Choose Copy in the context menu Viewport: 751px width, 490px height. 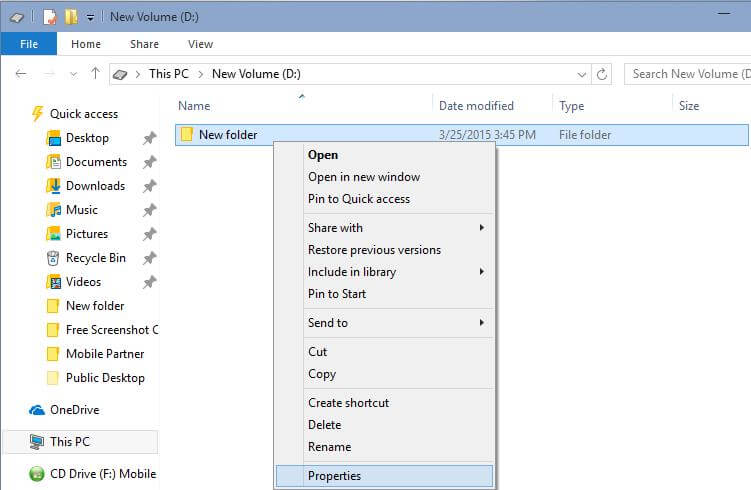pyautogui.click(x=385, y=374)
